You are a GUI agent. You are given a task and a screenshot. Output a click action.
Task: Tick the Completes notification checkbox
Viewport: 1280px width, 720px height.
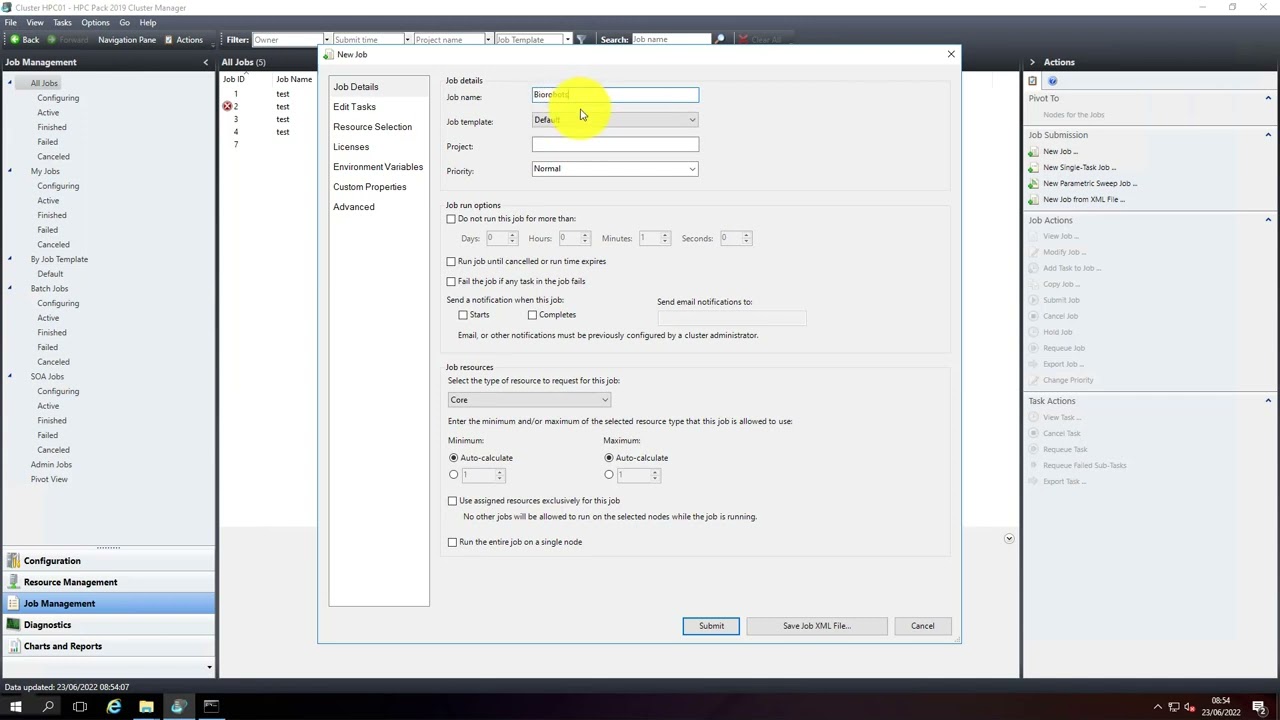(x=532, y=315)
